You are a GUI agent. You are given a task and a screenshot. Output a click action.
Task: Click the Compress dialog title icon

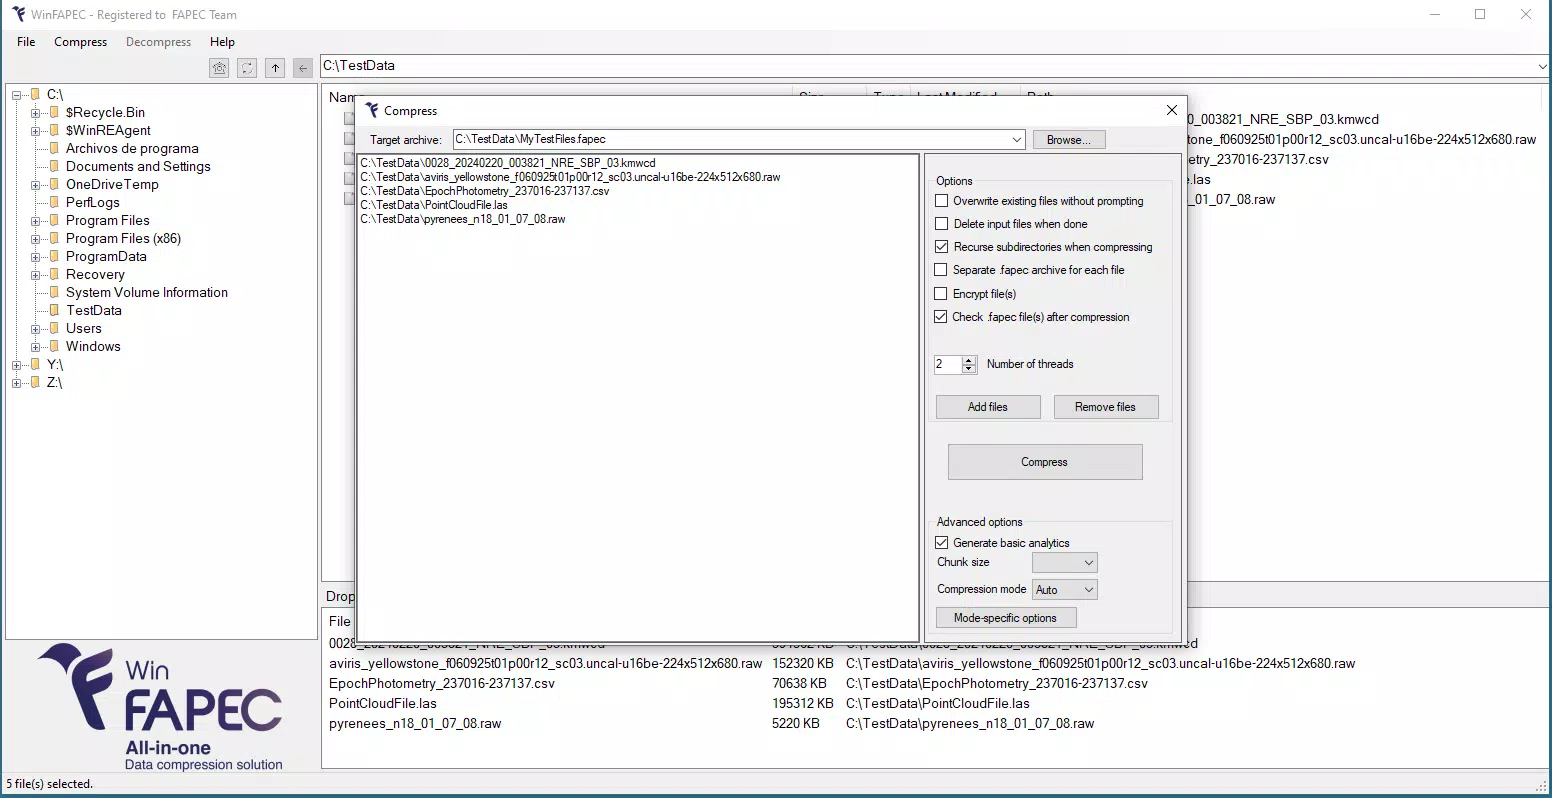coord(372,110)
